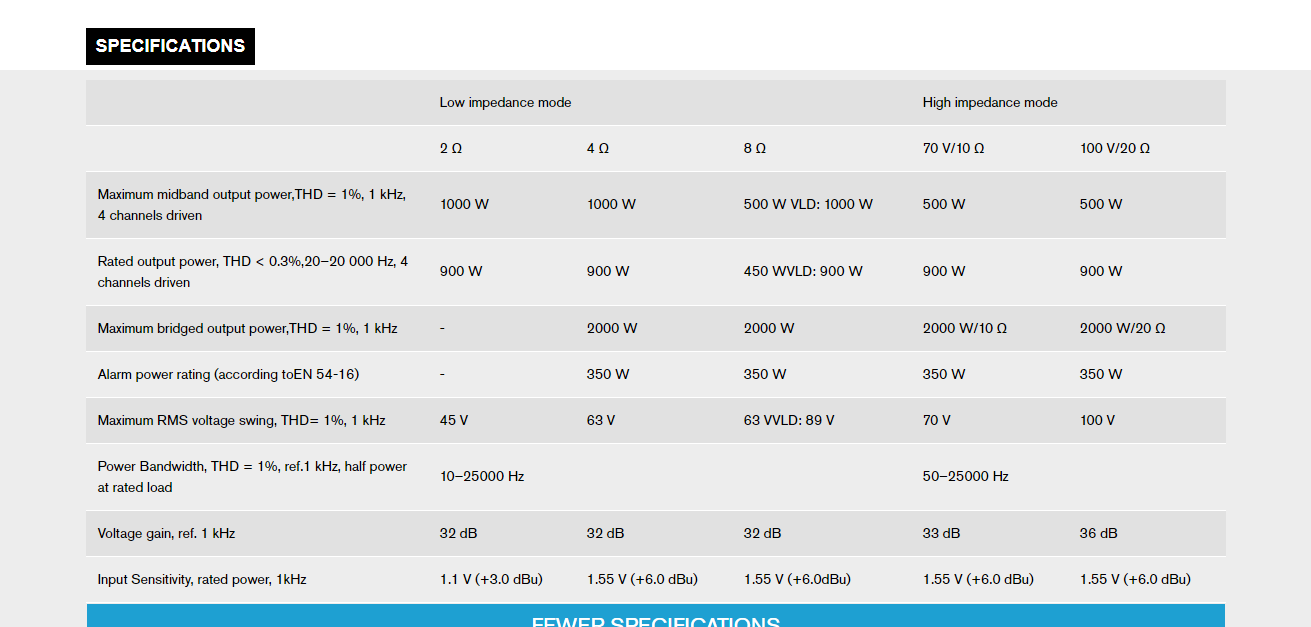The width and height of the screenshot is (1311, 627).
Task: Select the 50–25000 Hz bandwidth value
Action: (x=965, y=477)
